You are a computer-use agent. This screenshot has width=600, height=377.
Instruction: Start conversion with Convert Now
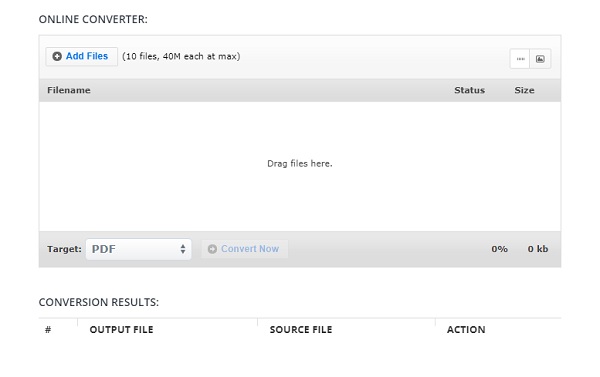point(245,249)
